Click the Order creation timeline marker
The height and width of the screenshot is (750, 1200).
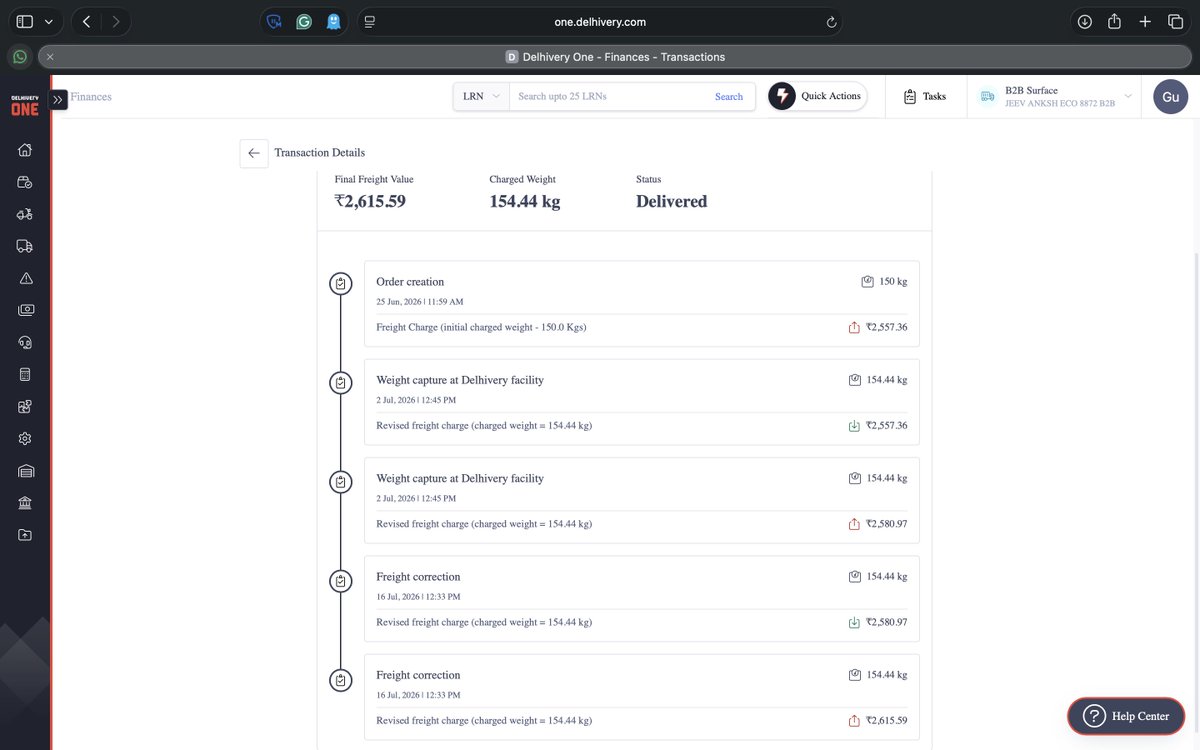click(341, 284)
